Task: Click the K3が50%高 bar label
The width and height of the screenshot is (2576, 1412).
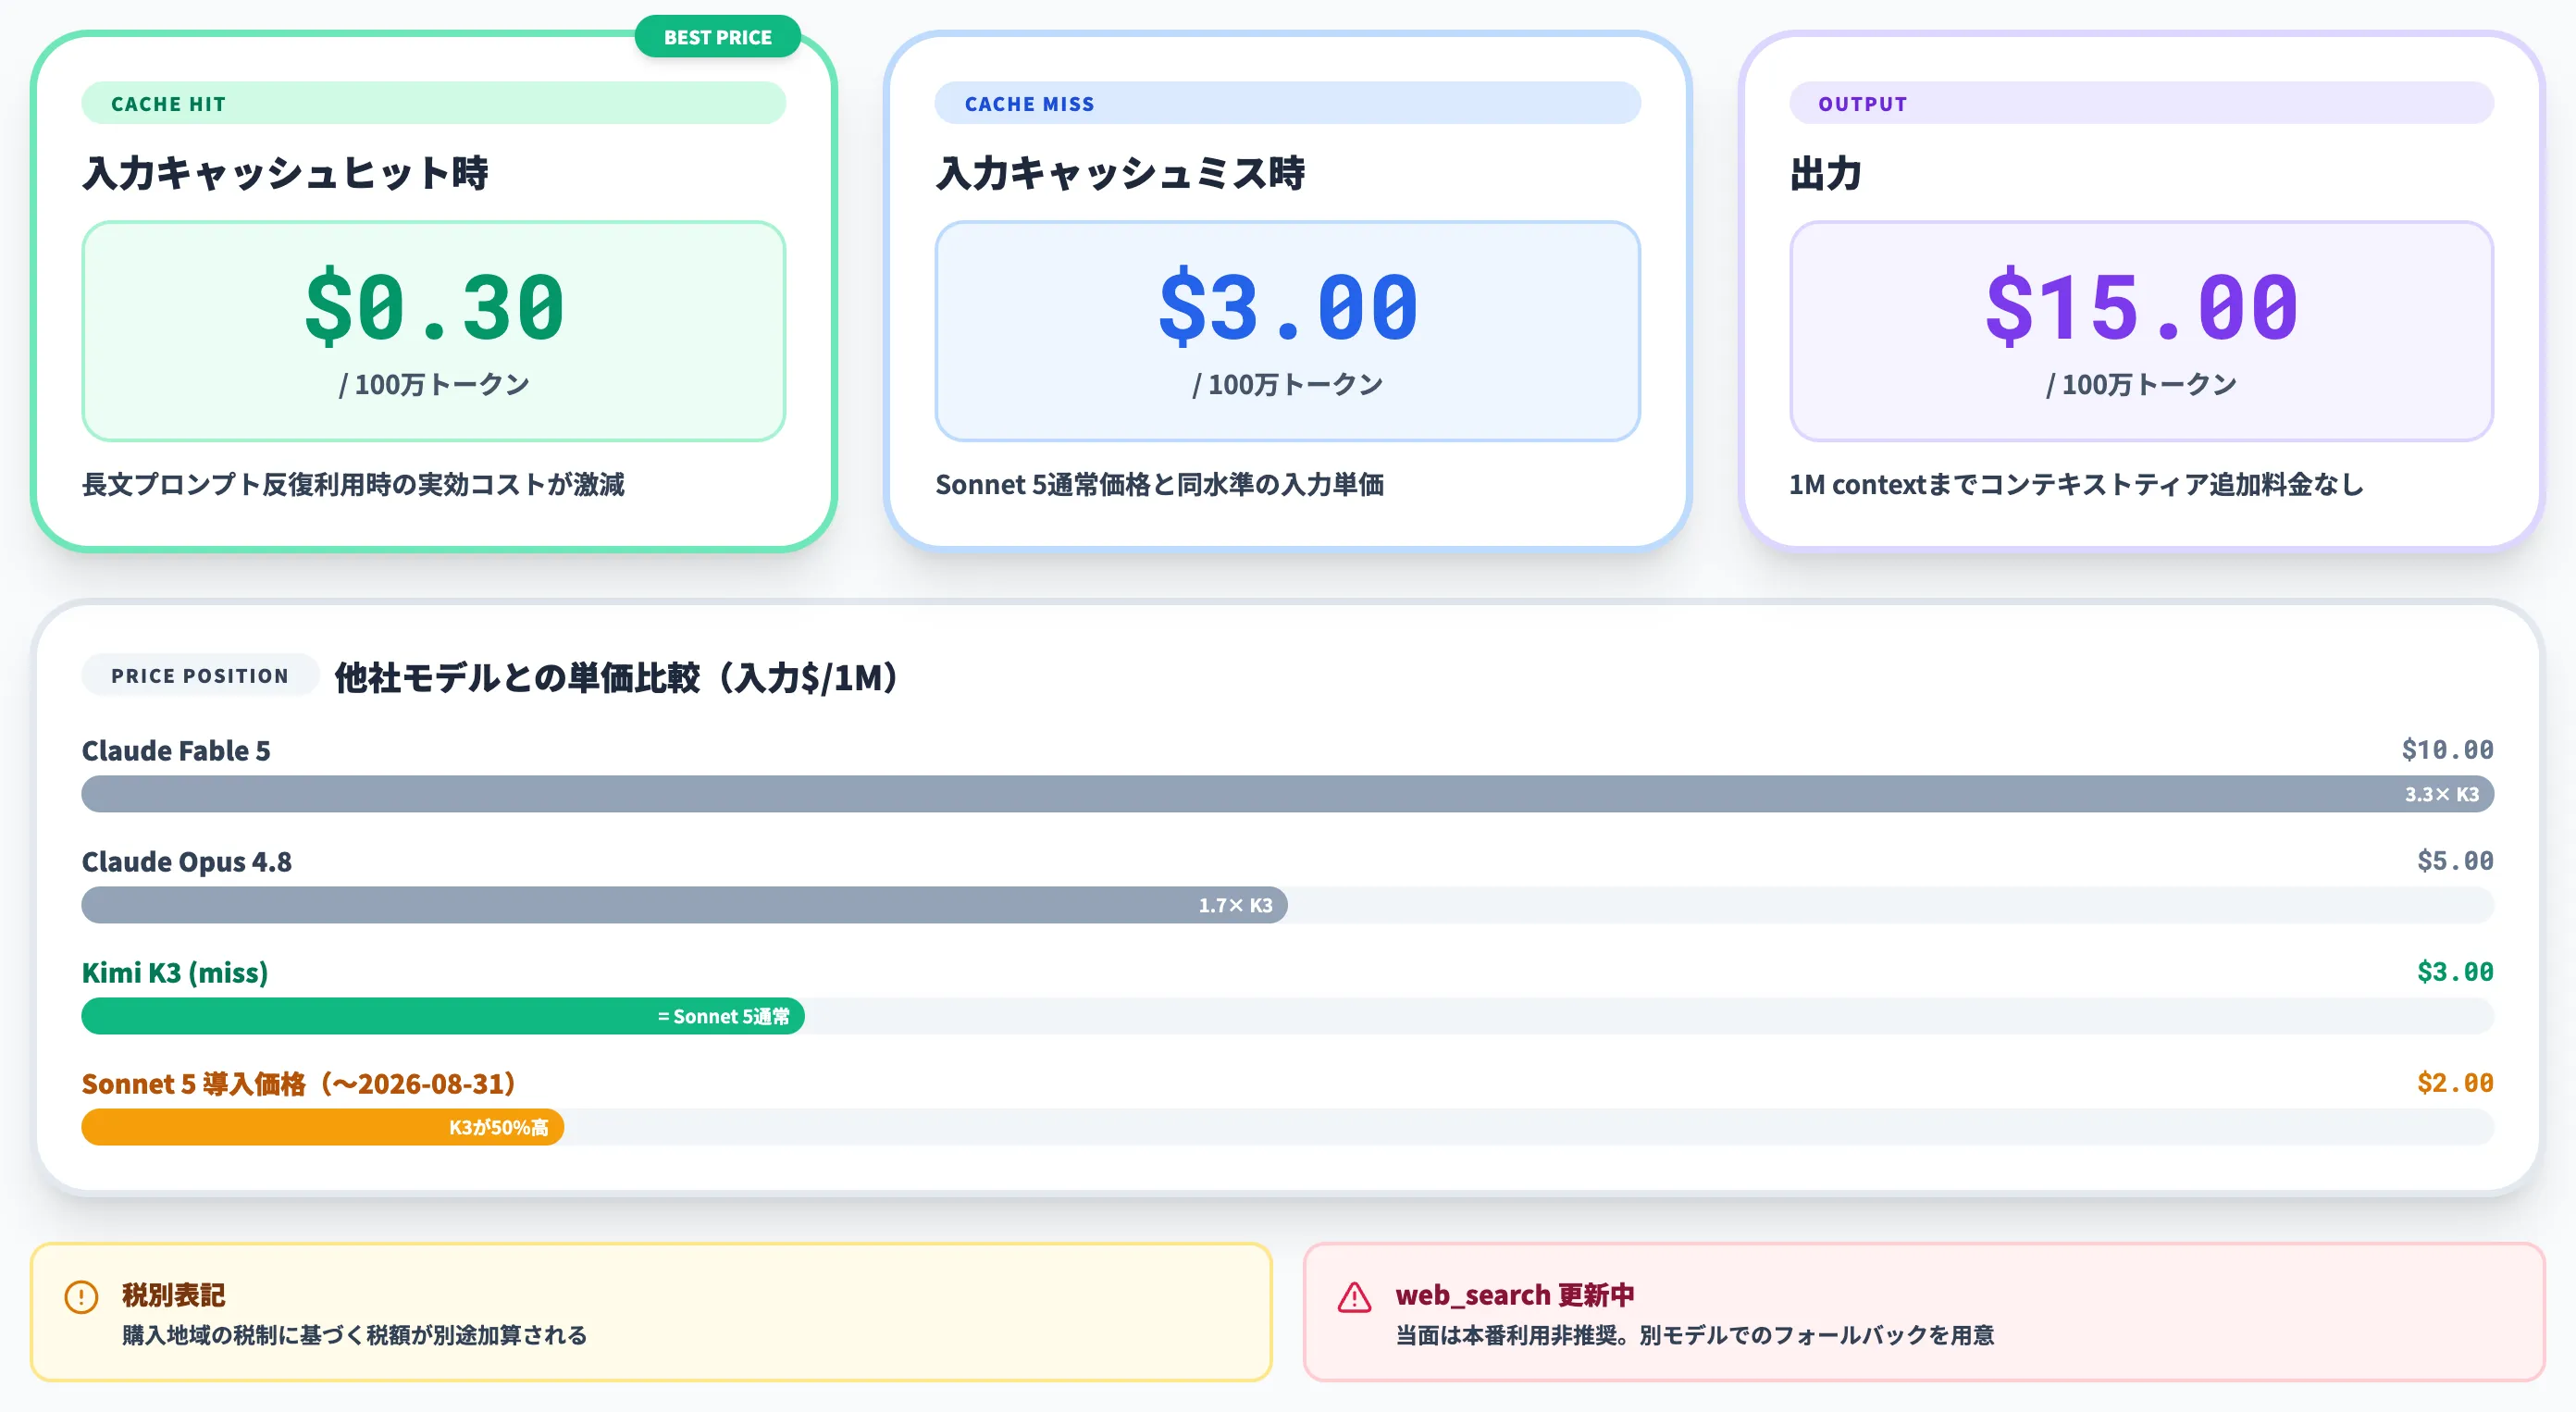Action: (498, 1127)
